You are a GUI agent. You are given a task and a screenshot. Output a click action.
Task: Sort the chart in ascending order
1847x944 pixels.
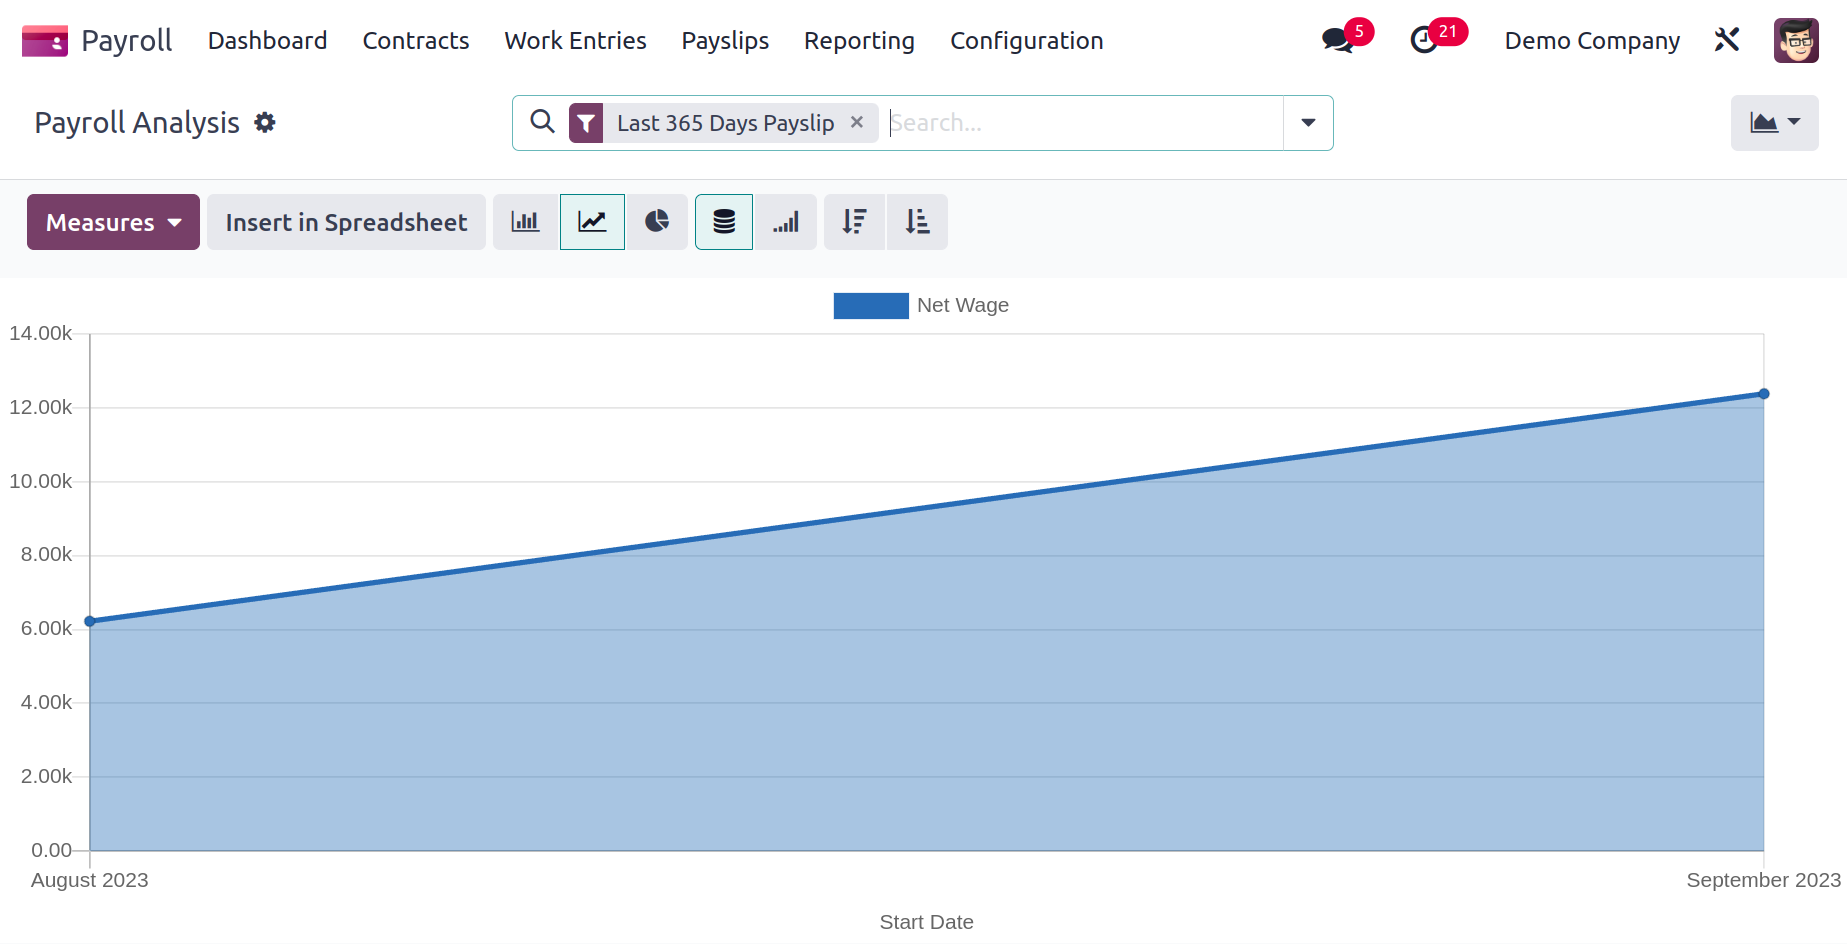click(x=917, y=222)
